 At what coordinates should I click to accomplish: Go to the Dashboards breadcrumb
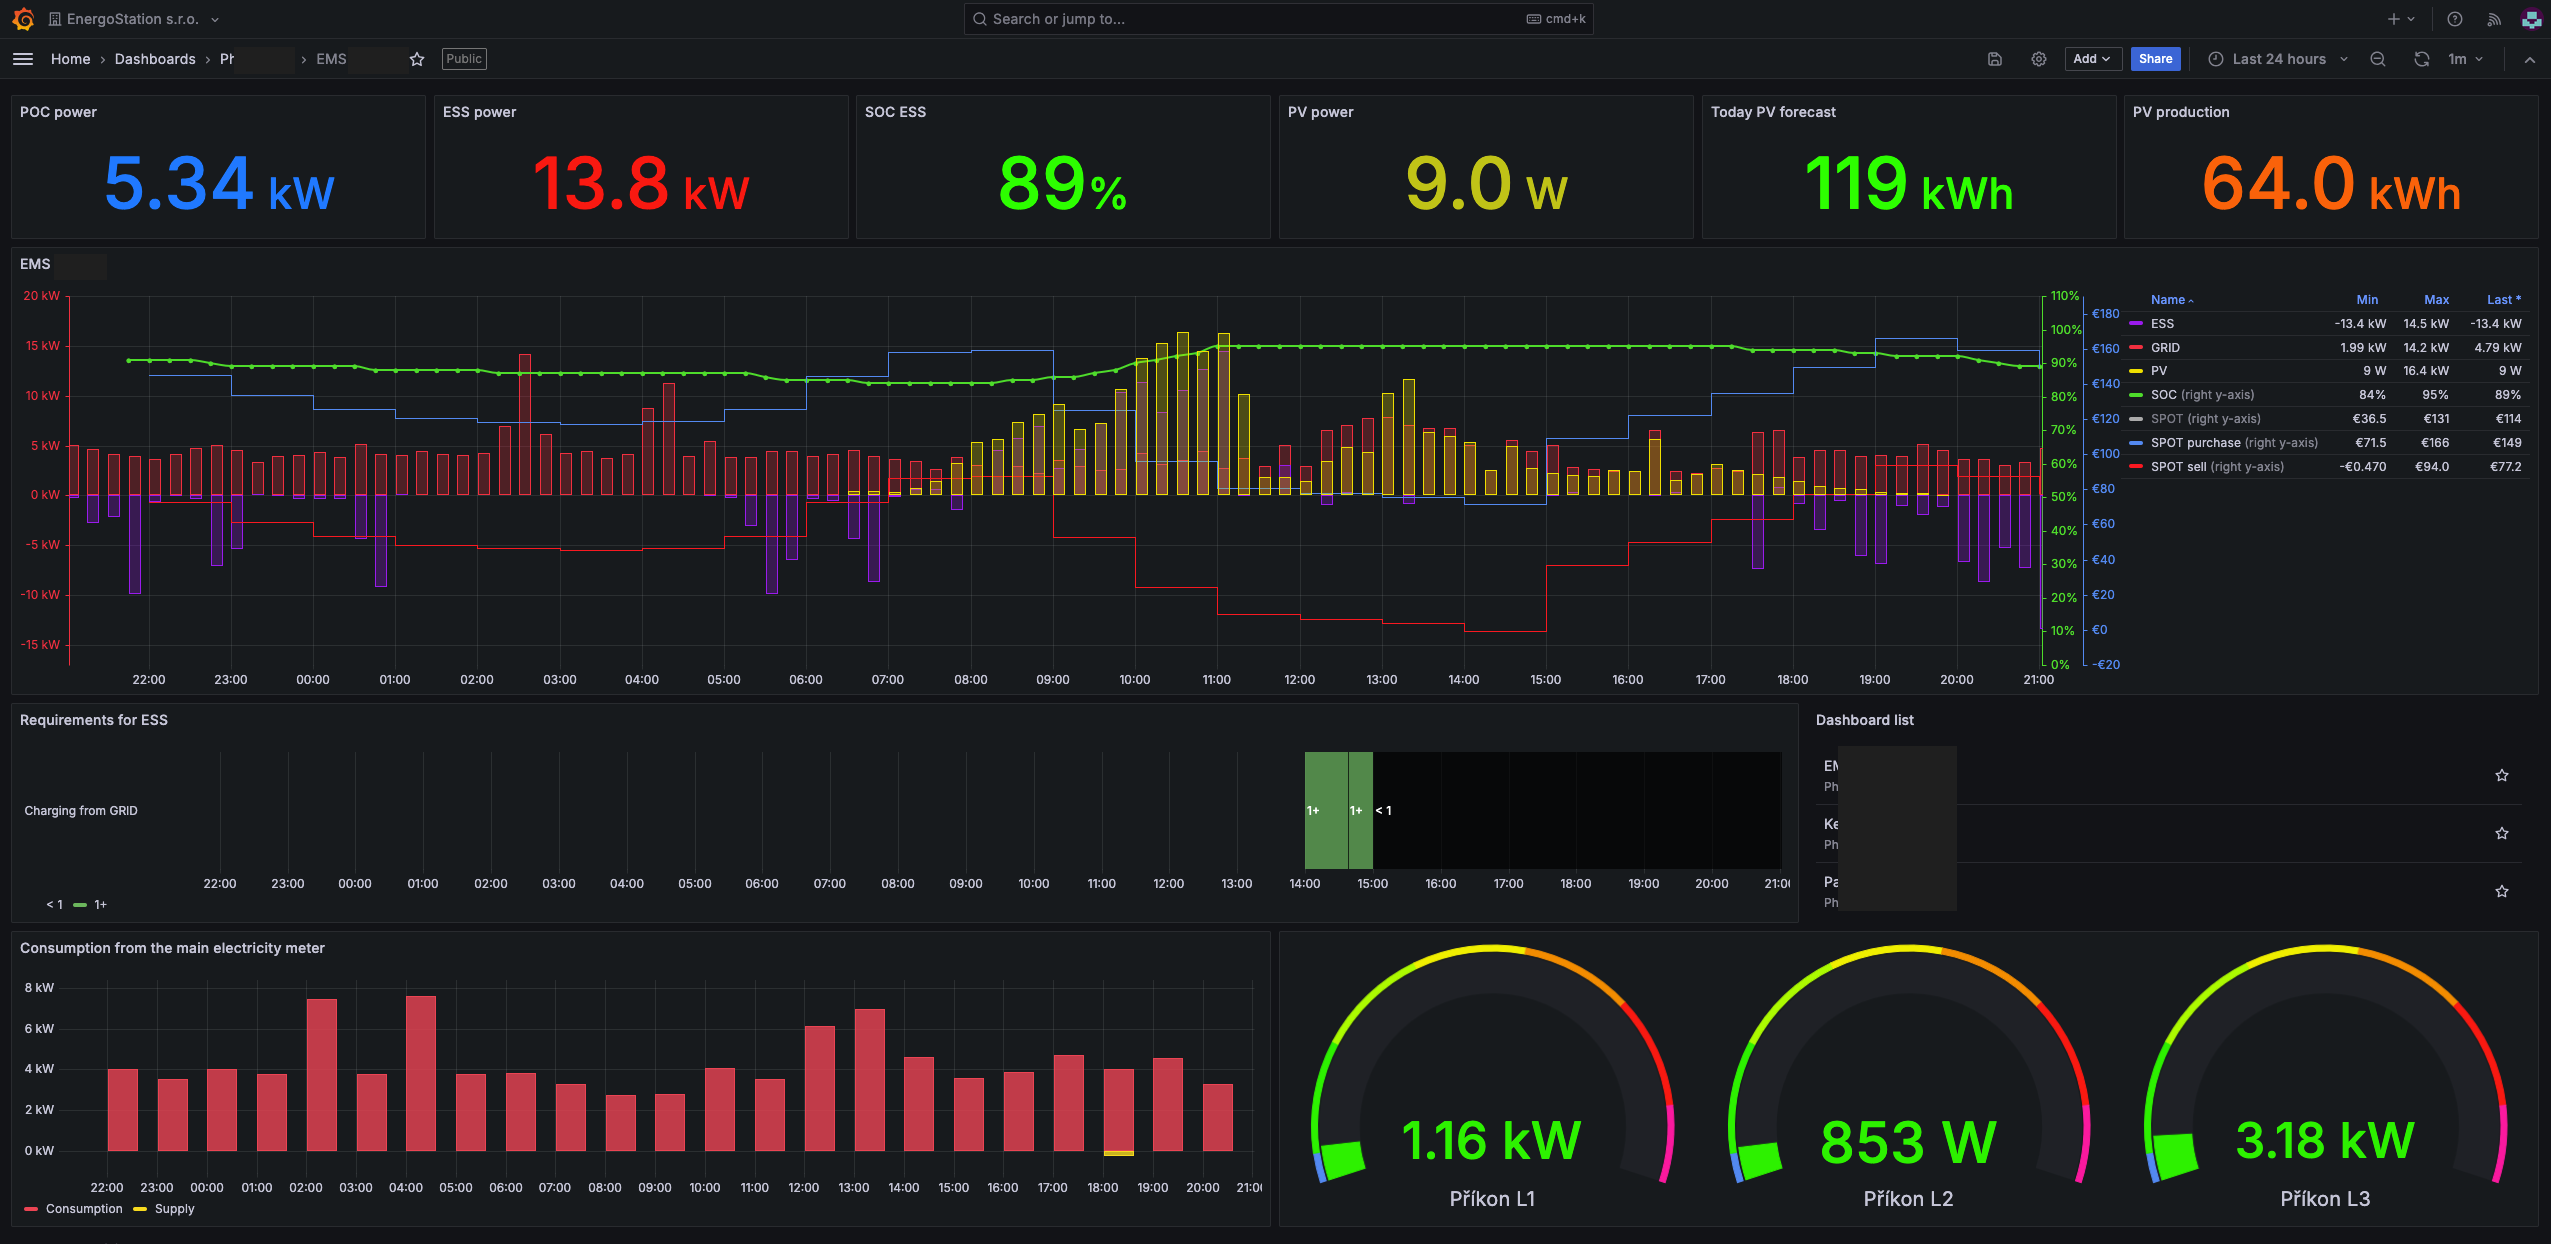(155, 59)
